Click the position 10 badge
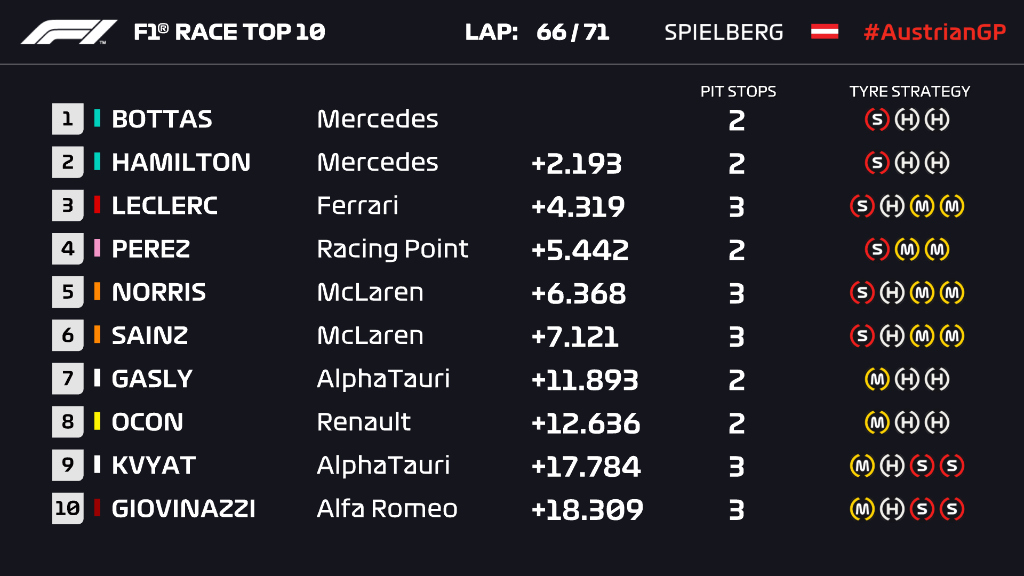 67,509
